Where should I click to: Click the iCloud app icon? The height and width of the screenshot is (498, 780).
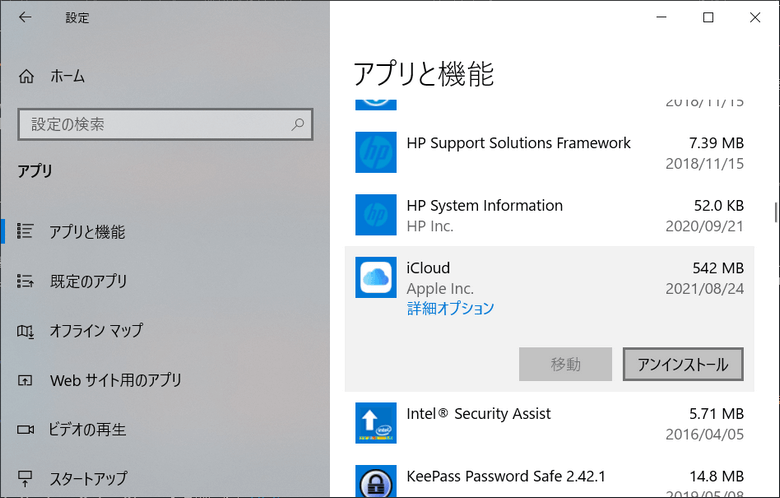pyautogui.click(x=376, y=277)
